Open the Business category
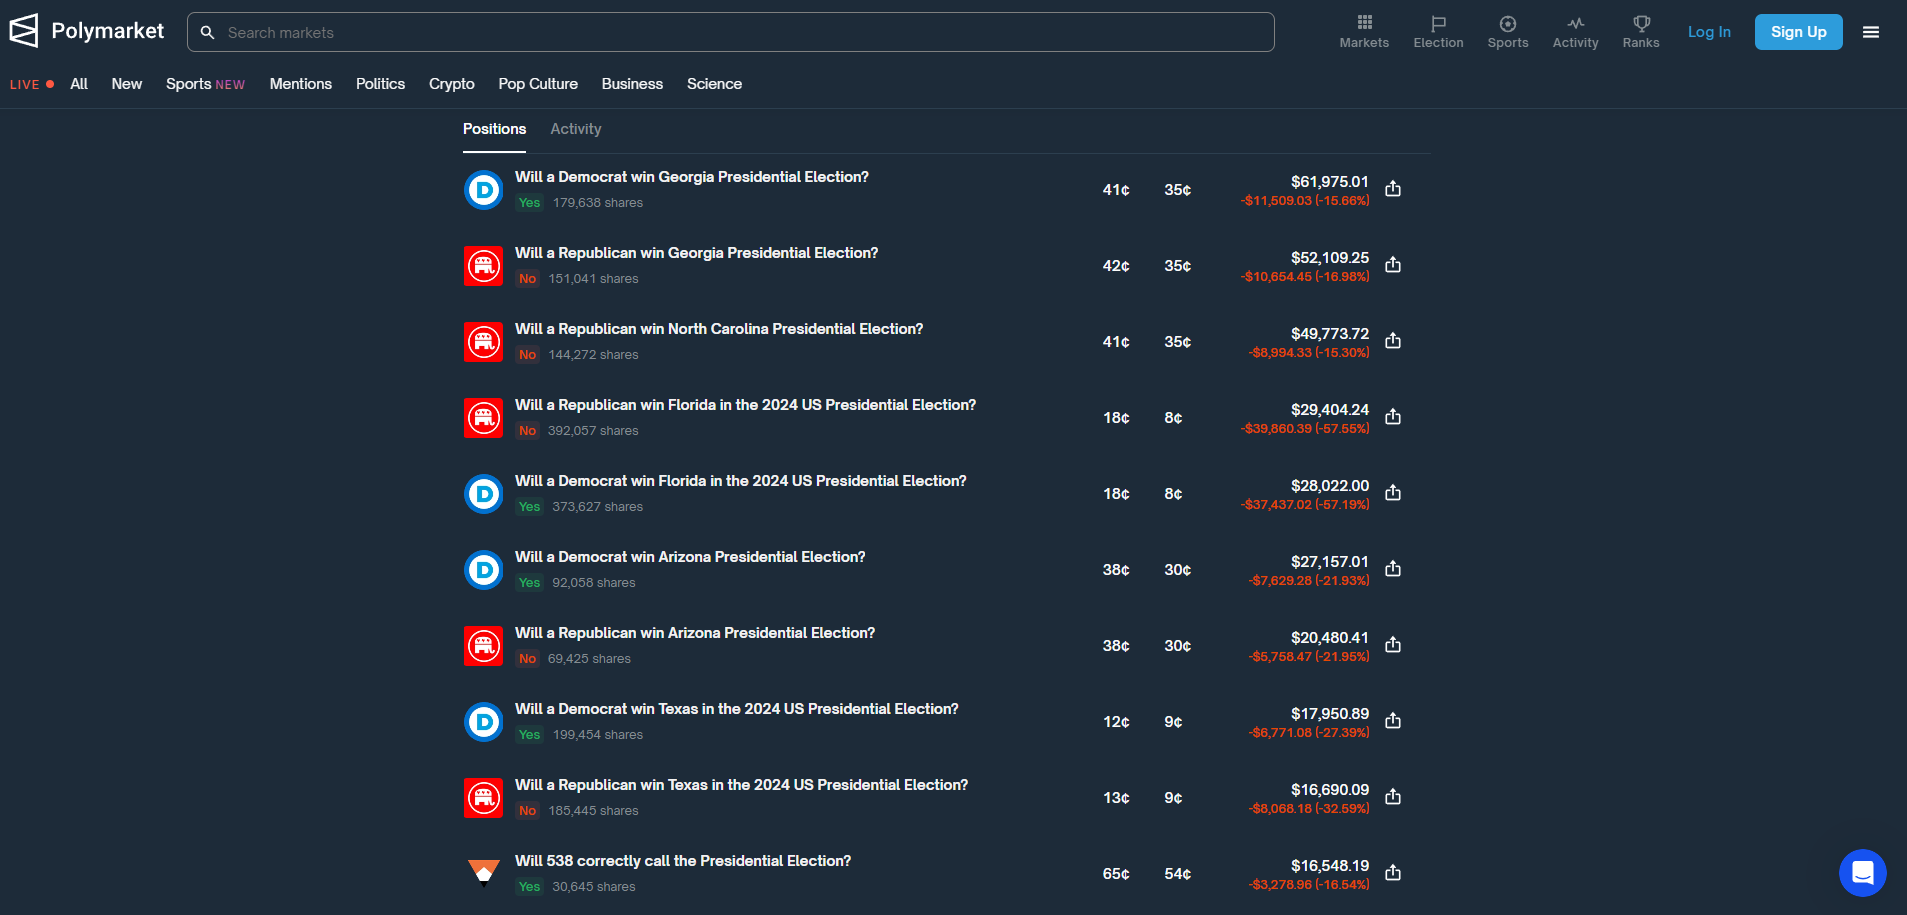 coord(632,84)
